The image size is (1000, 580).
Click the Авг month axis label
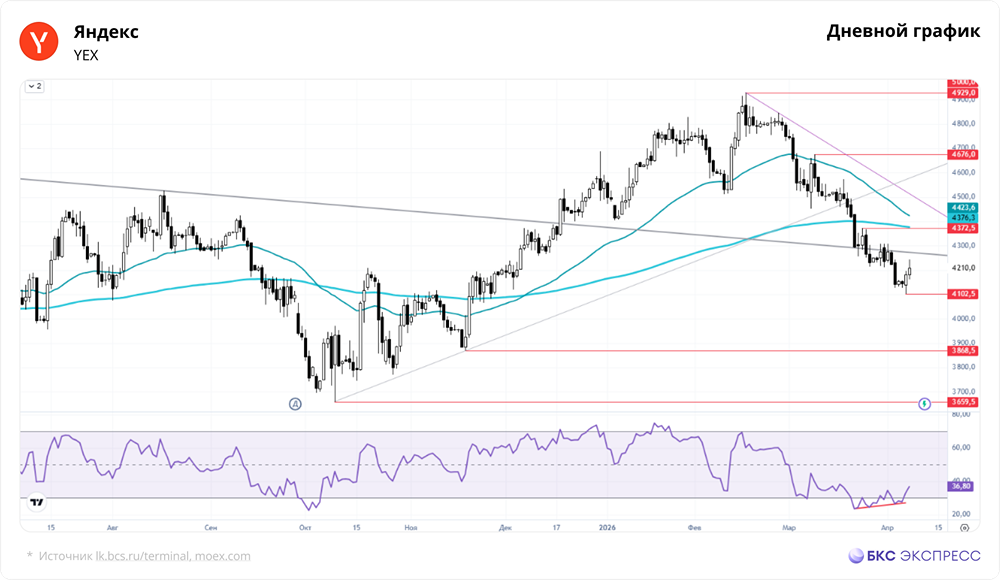(113, 528)
